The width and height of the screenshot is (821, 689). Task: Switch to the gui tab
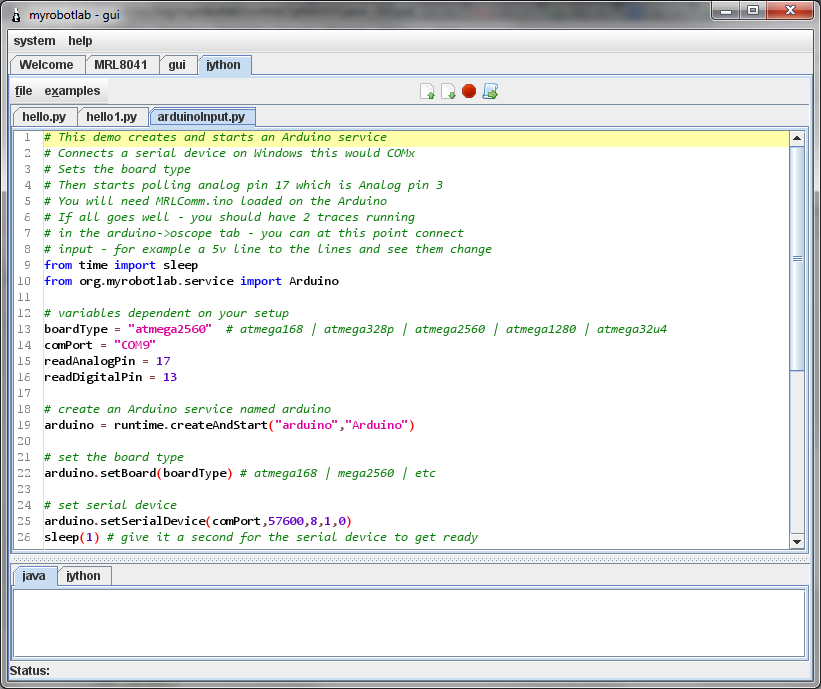tap(177, 65)
